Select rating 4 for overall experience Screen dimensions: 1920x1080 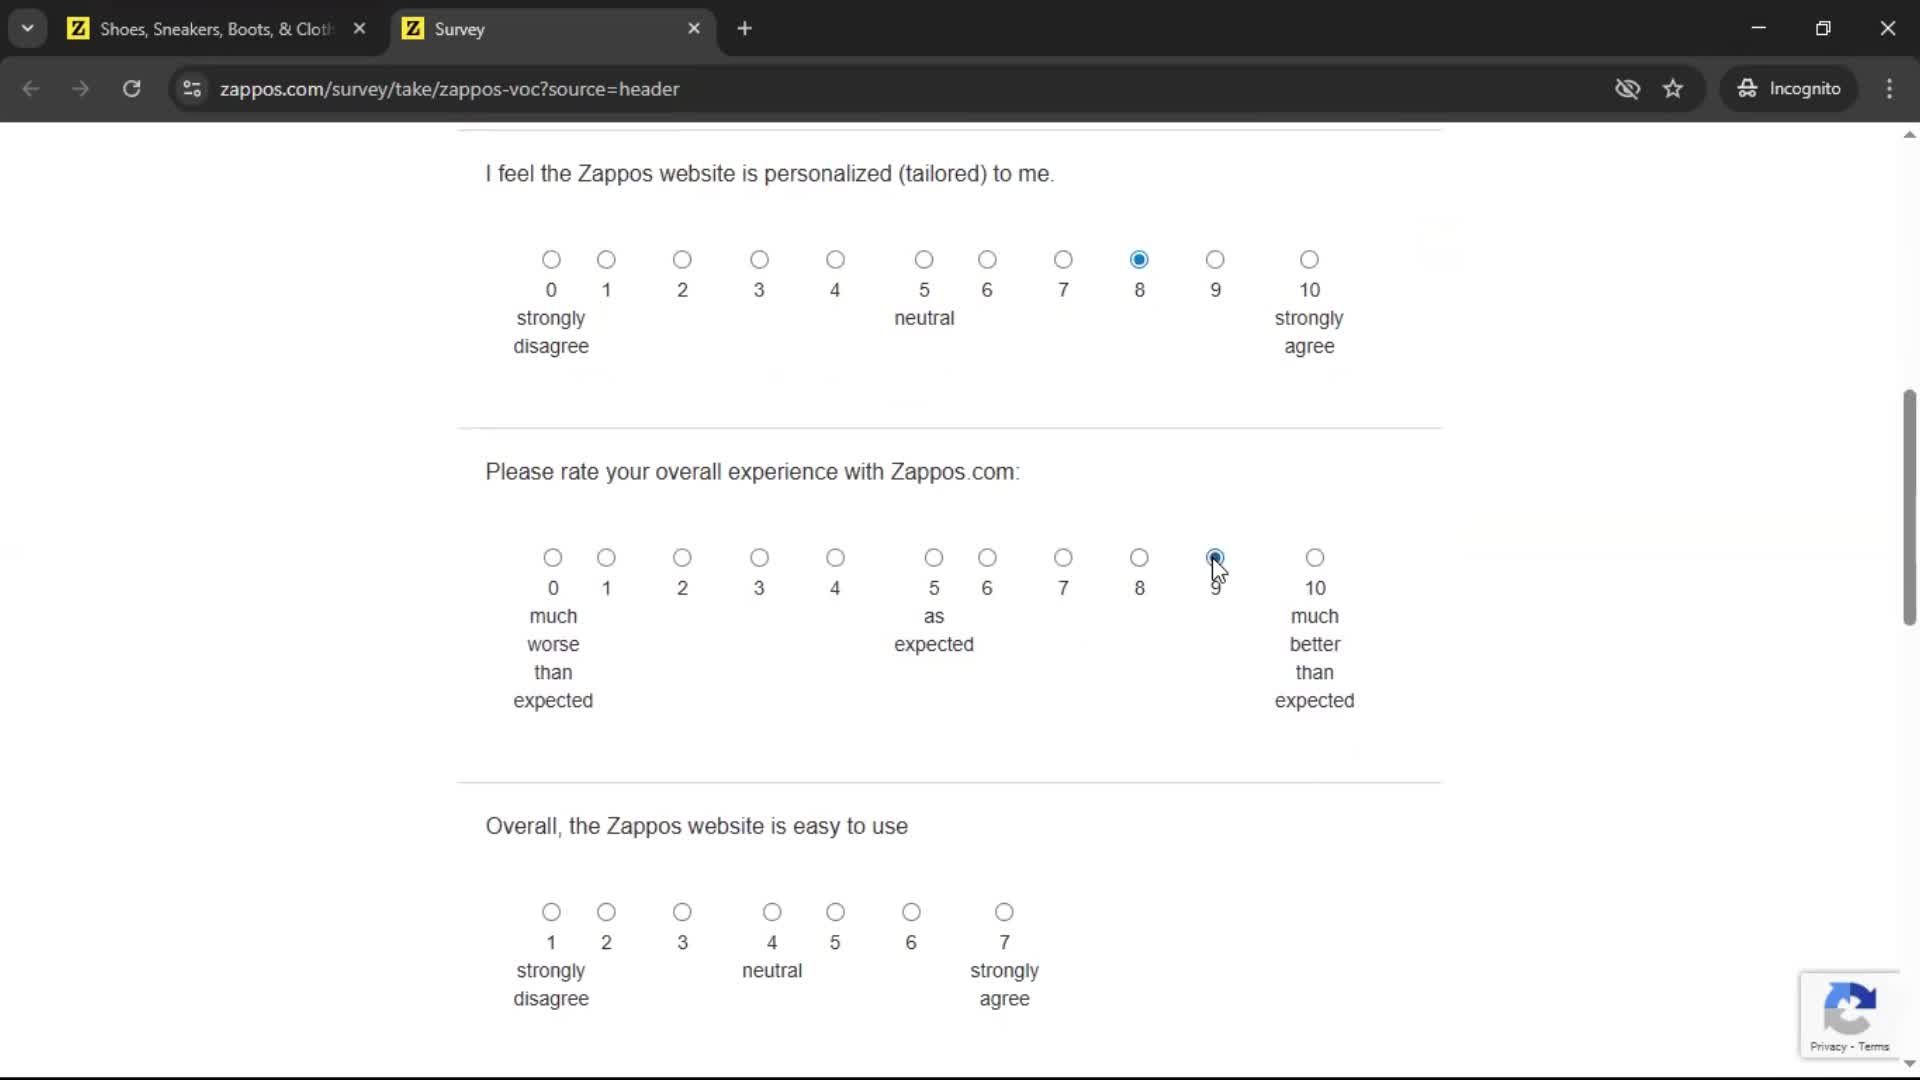[x=835, y=558]
